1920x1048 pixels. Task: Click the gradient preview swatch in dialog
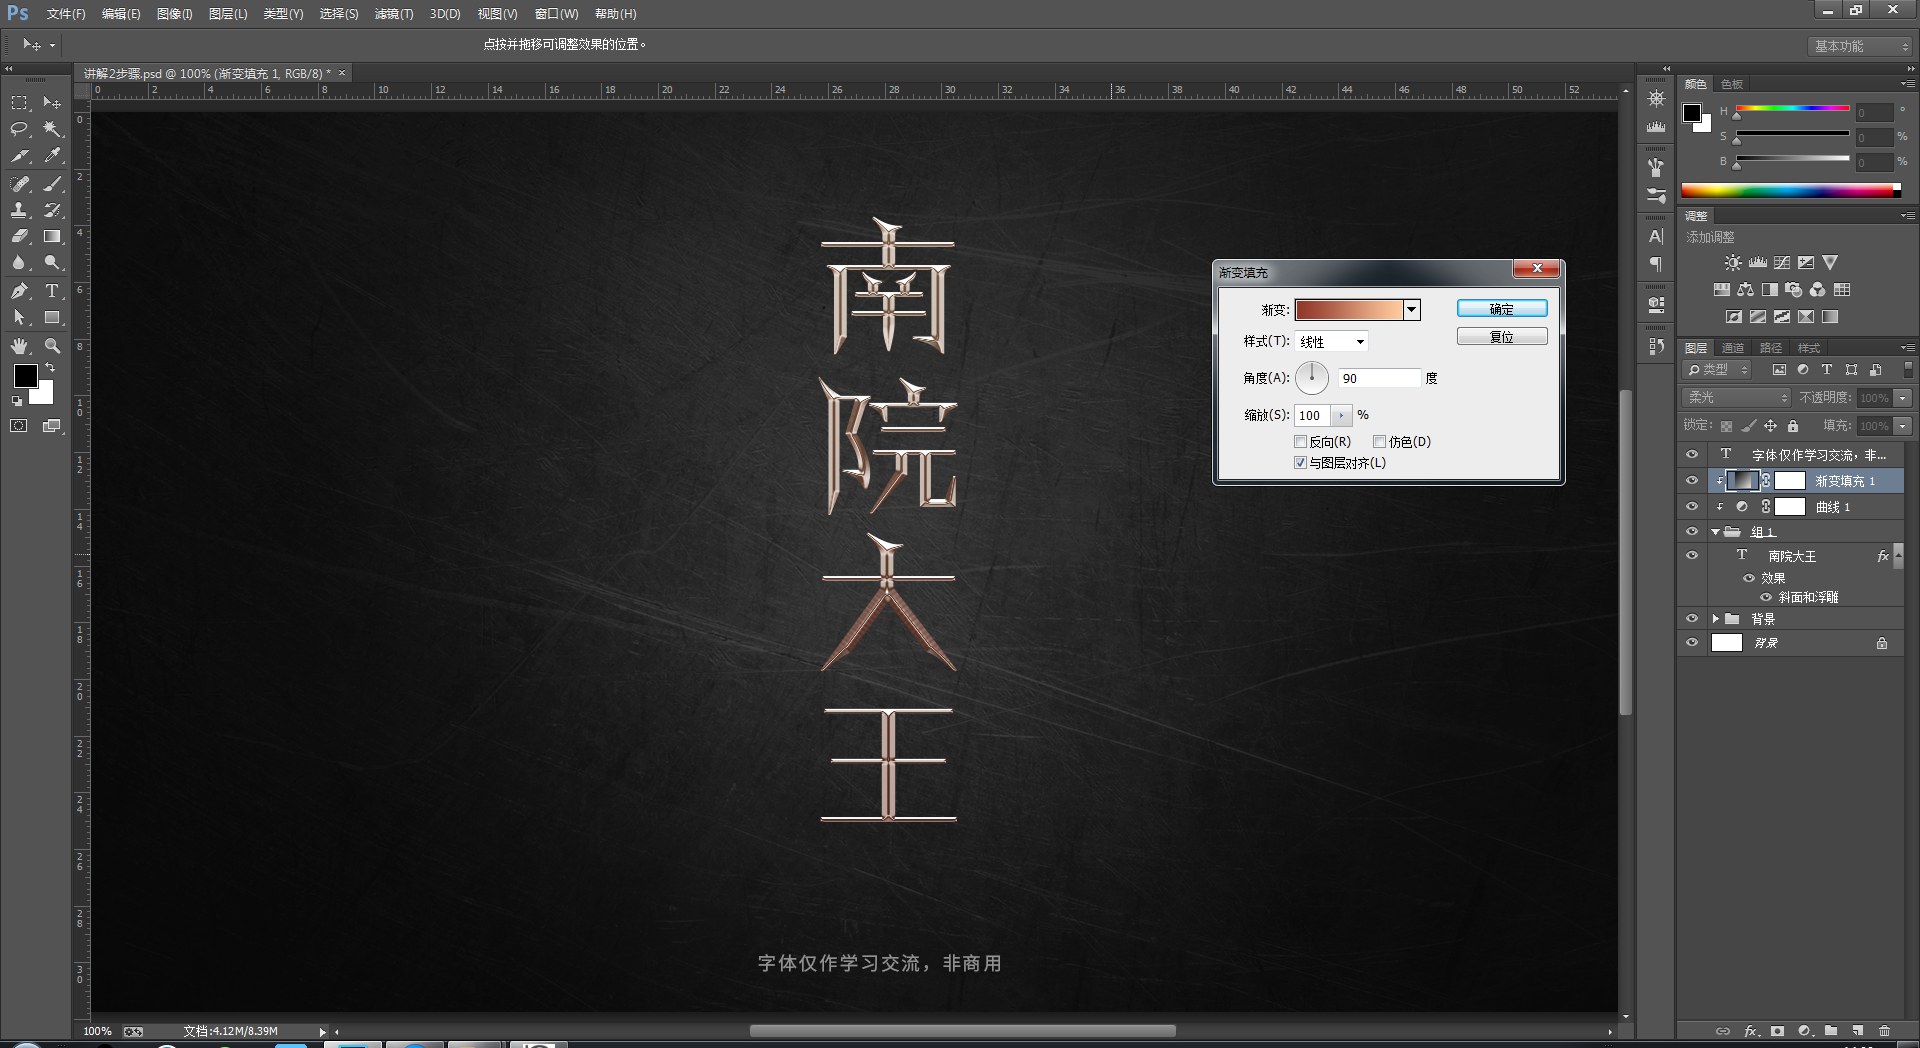tap(1349, 310)
